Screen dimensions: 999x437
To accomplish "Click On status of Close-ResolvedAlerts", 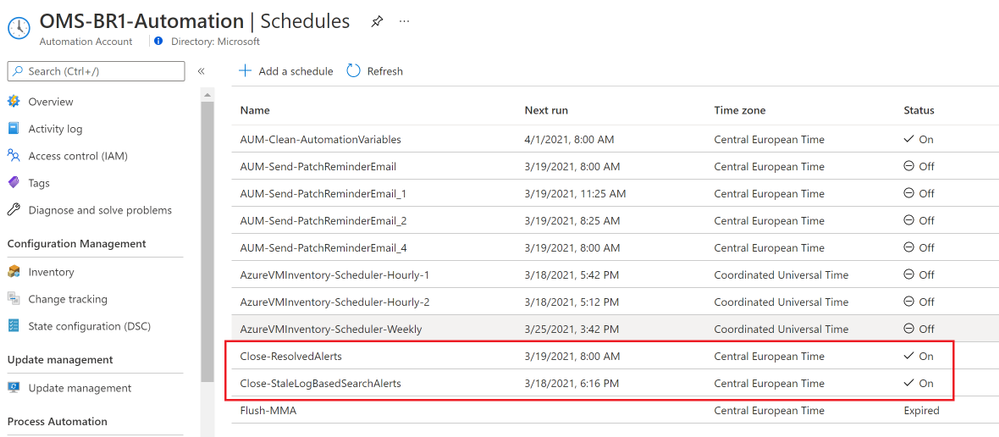I will coord(919,356).
